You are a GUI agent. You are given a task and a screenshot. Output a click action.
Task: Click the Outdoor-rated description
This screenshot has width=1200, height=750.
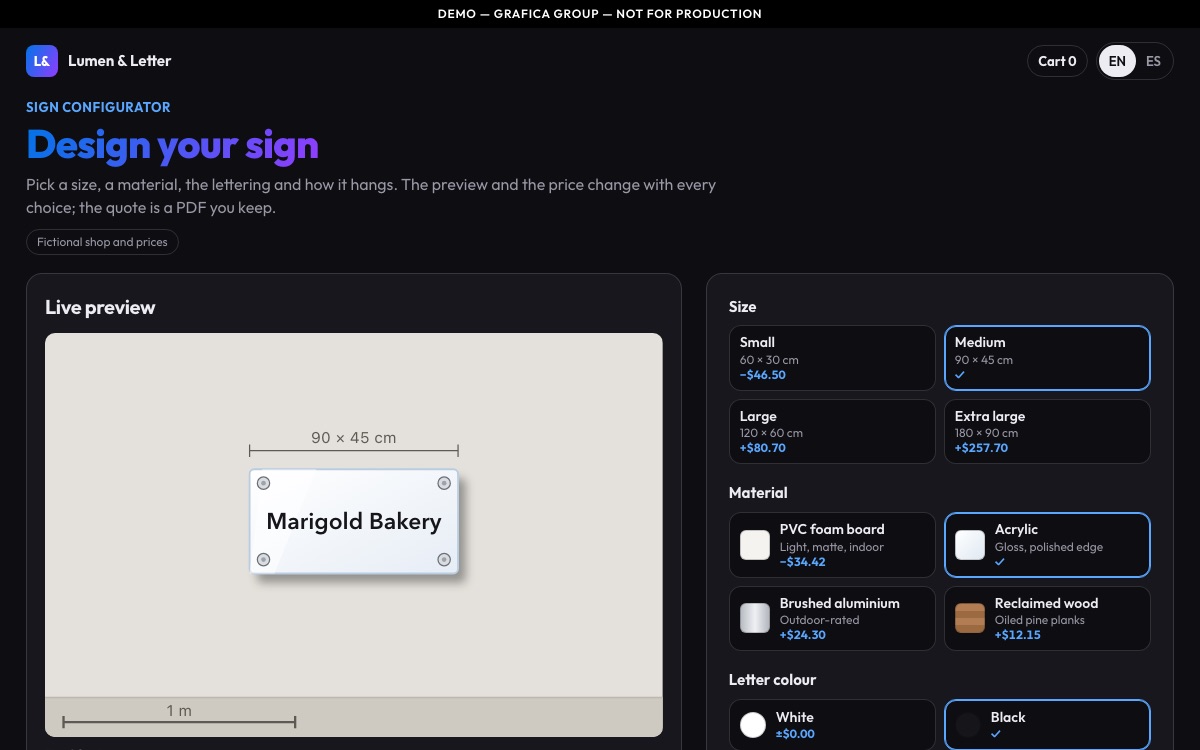tap(820, 620)
